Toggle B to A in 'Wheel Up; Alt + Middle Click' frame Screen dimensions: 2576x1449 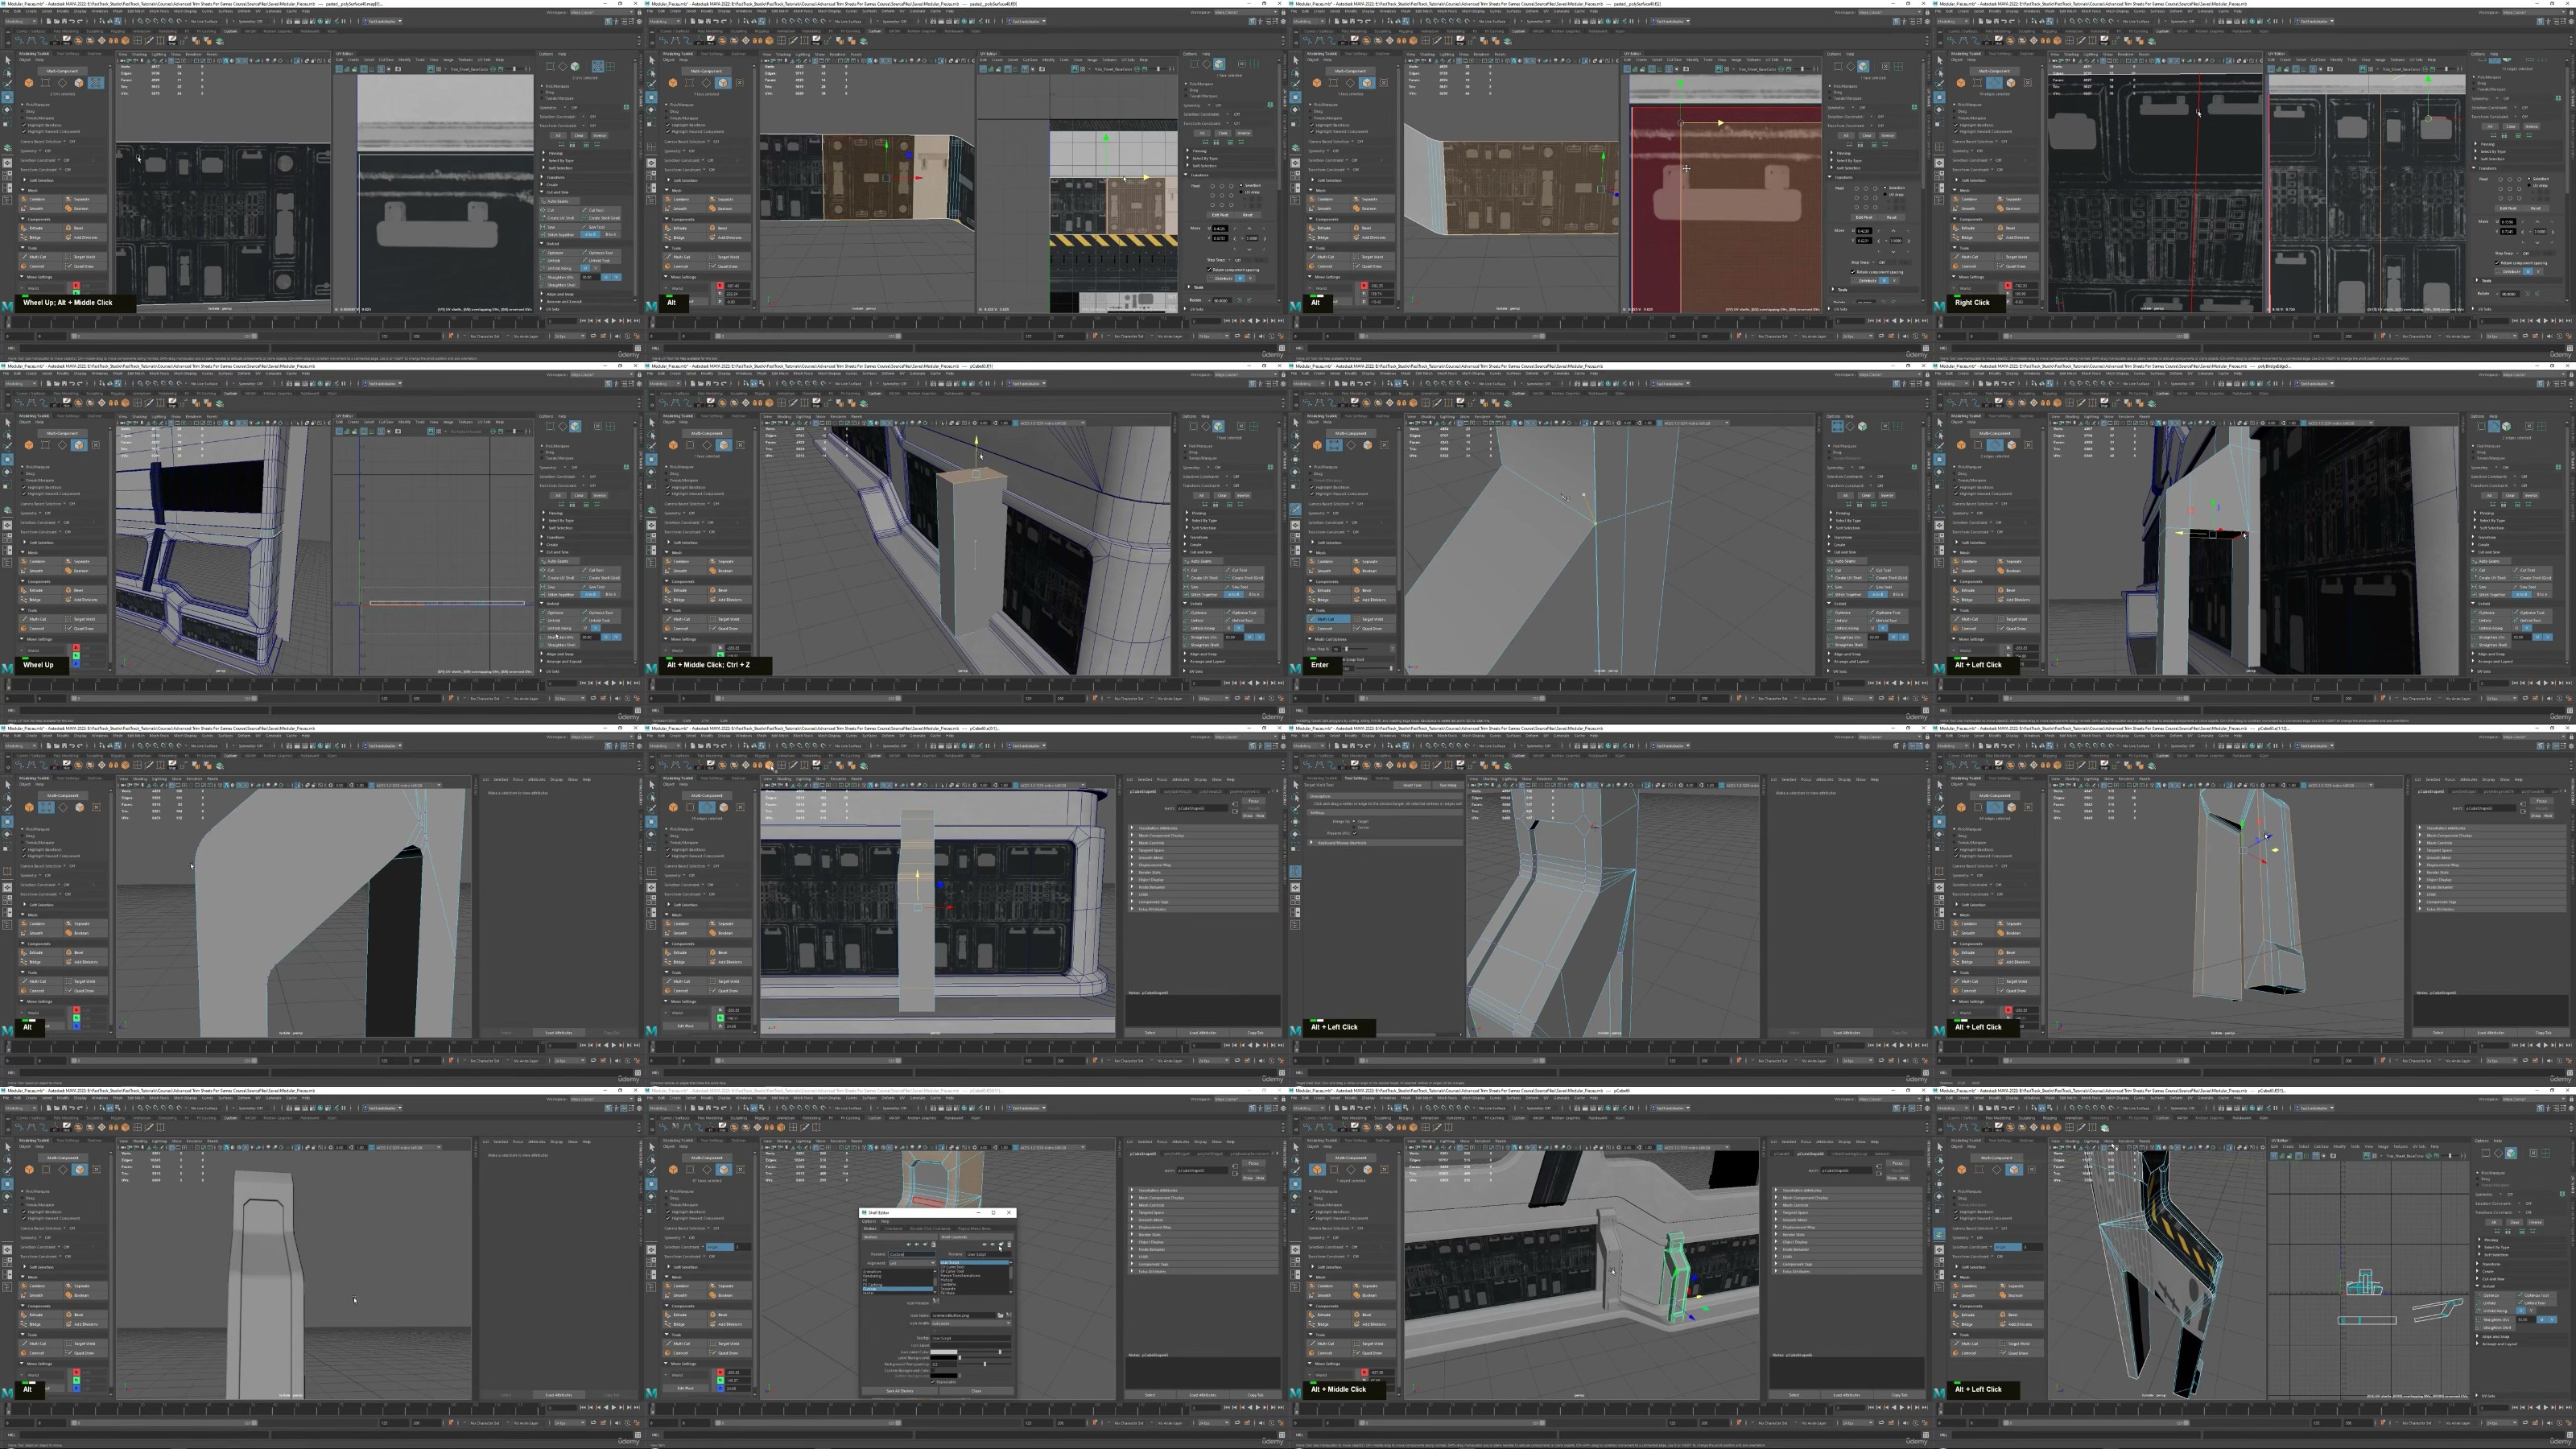[611, 235]
